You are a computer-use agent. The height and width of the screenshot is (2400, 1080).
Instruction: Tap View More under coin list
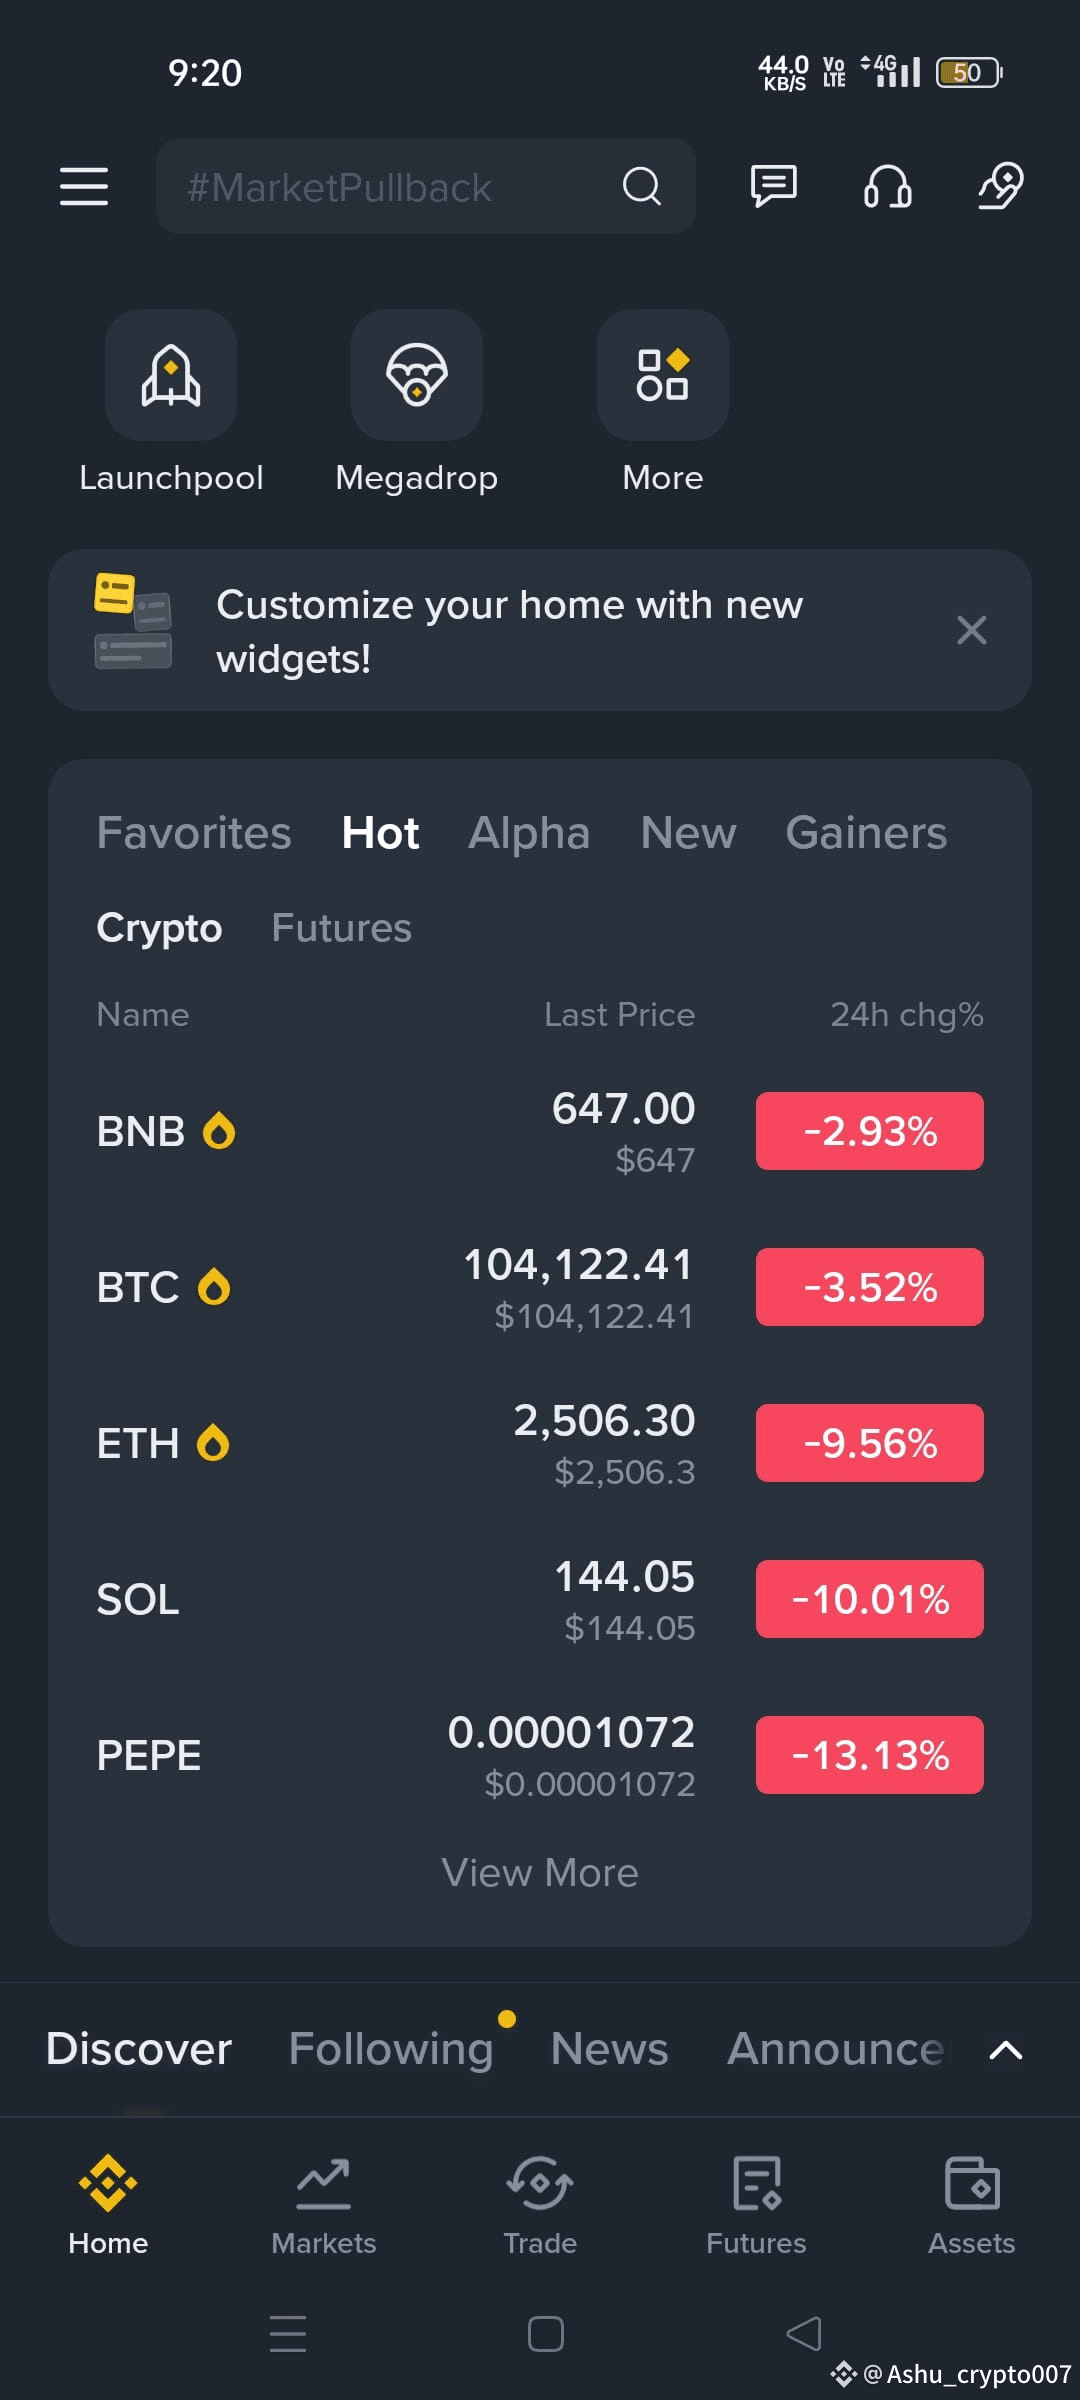pyautogui.click(x=540, y=1873)
